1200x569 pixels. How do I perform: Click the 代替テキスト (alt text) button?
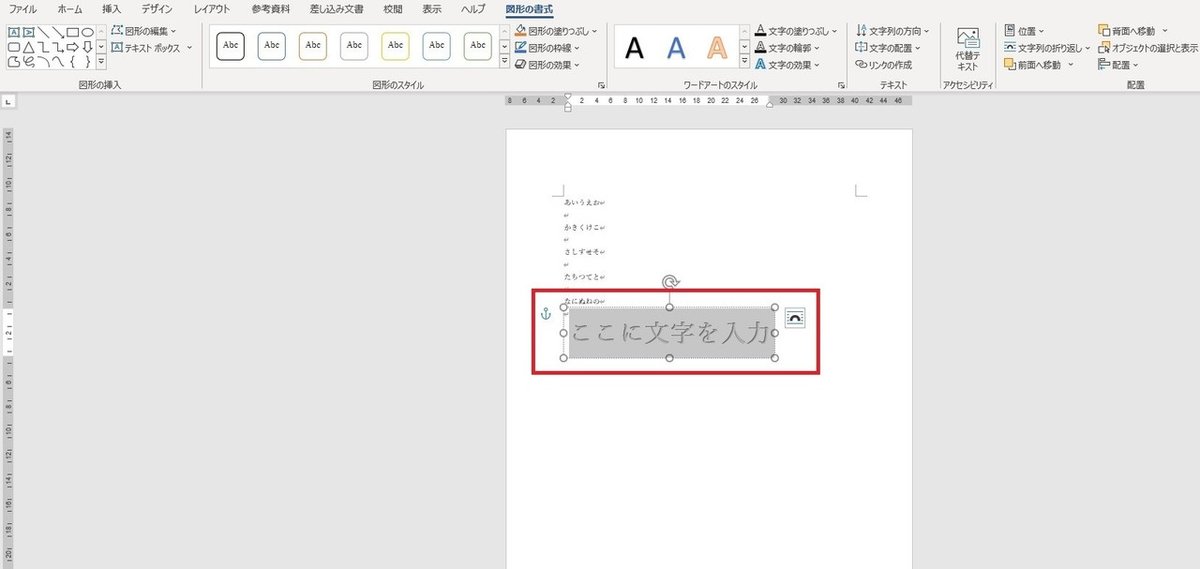(968, 48)
